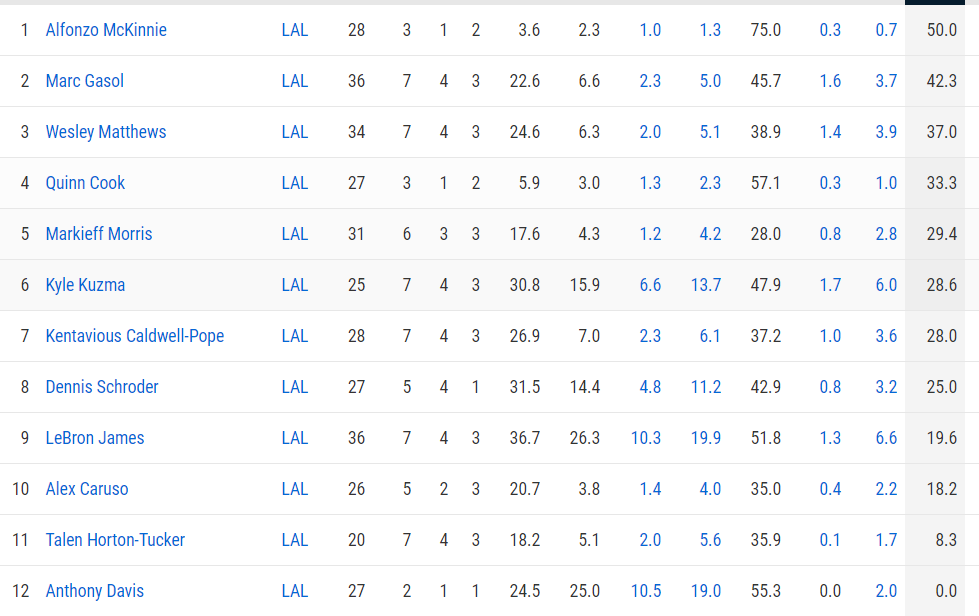The width and height of the screenshot is (979, 616).
Task: Open Wesley Matthews player page
Action: click(x=106, y=132)
